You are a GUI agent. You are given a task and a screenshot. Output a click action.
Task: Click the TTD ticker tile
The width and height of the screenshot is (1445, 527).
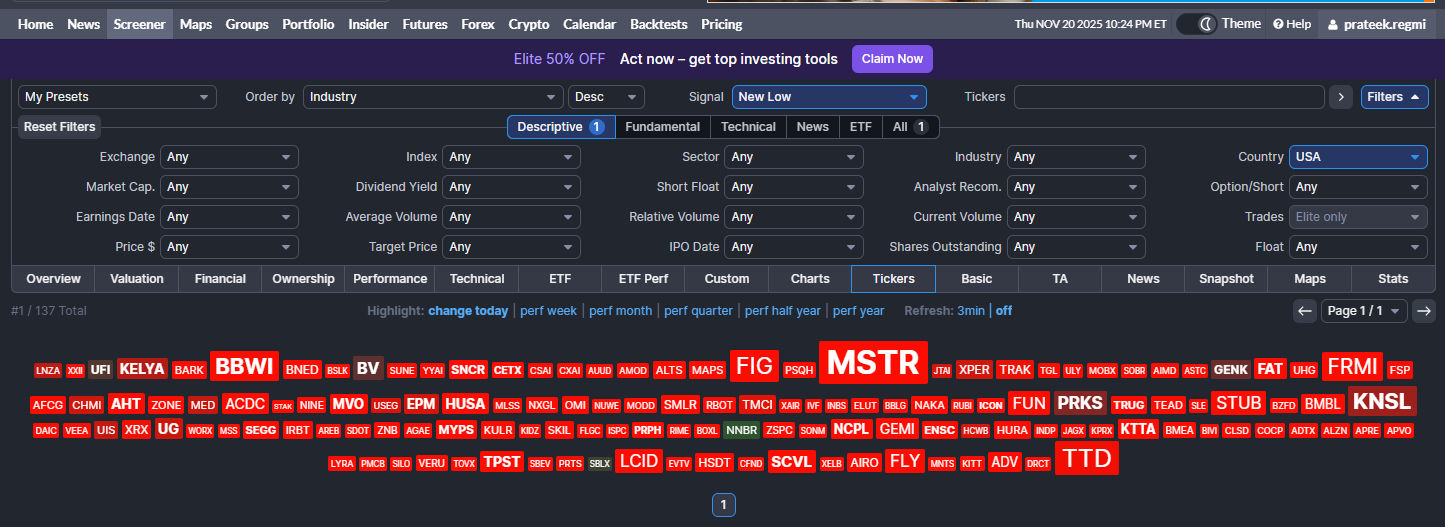[x=1087, y=459]
